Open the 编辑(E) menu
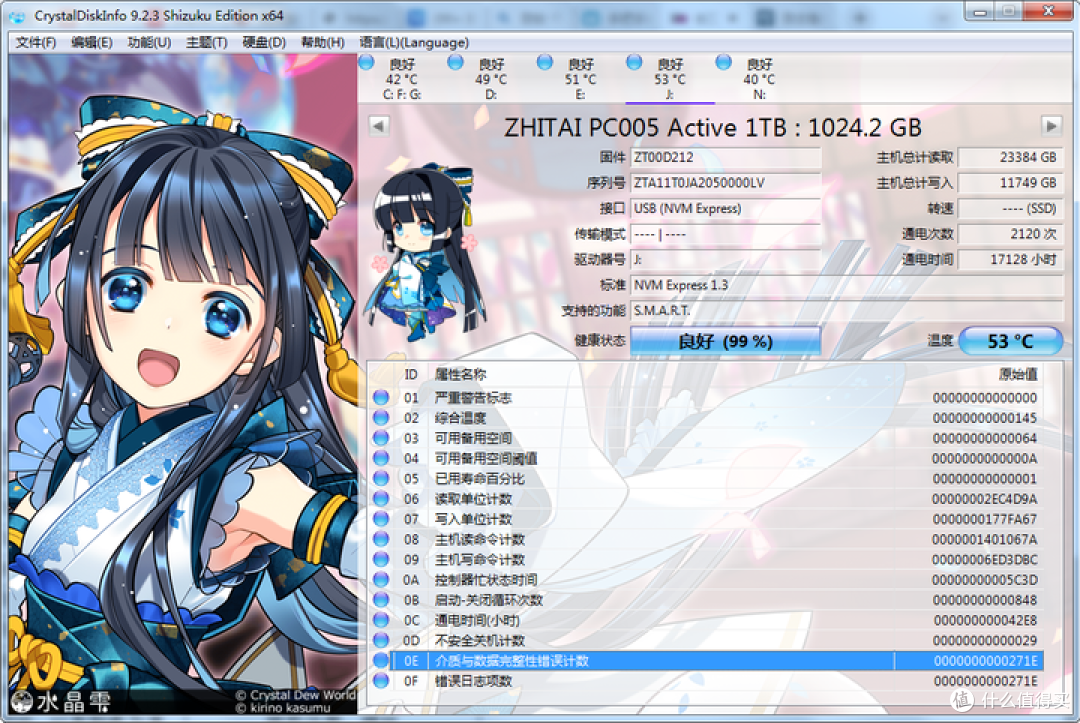The height and width of the screenshot is (723, 1080). [x=92, y=43]
